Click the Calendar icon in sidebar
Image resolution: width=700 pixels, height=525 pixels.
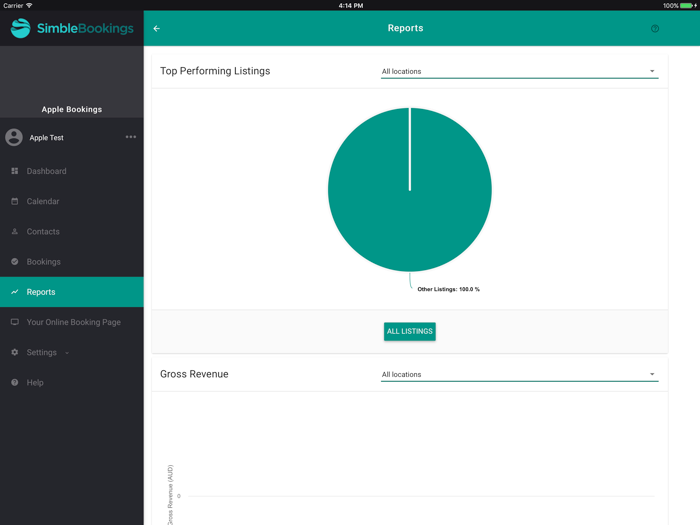[x=15, y=201]
